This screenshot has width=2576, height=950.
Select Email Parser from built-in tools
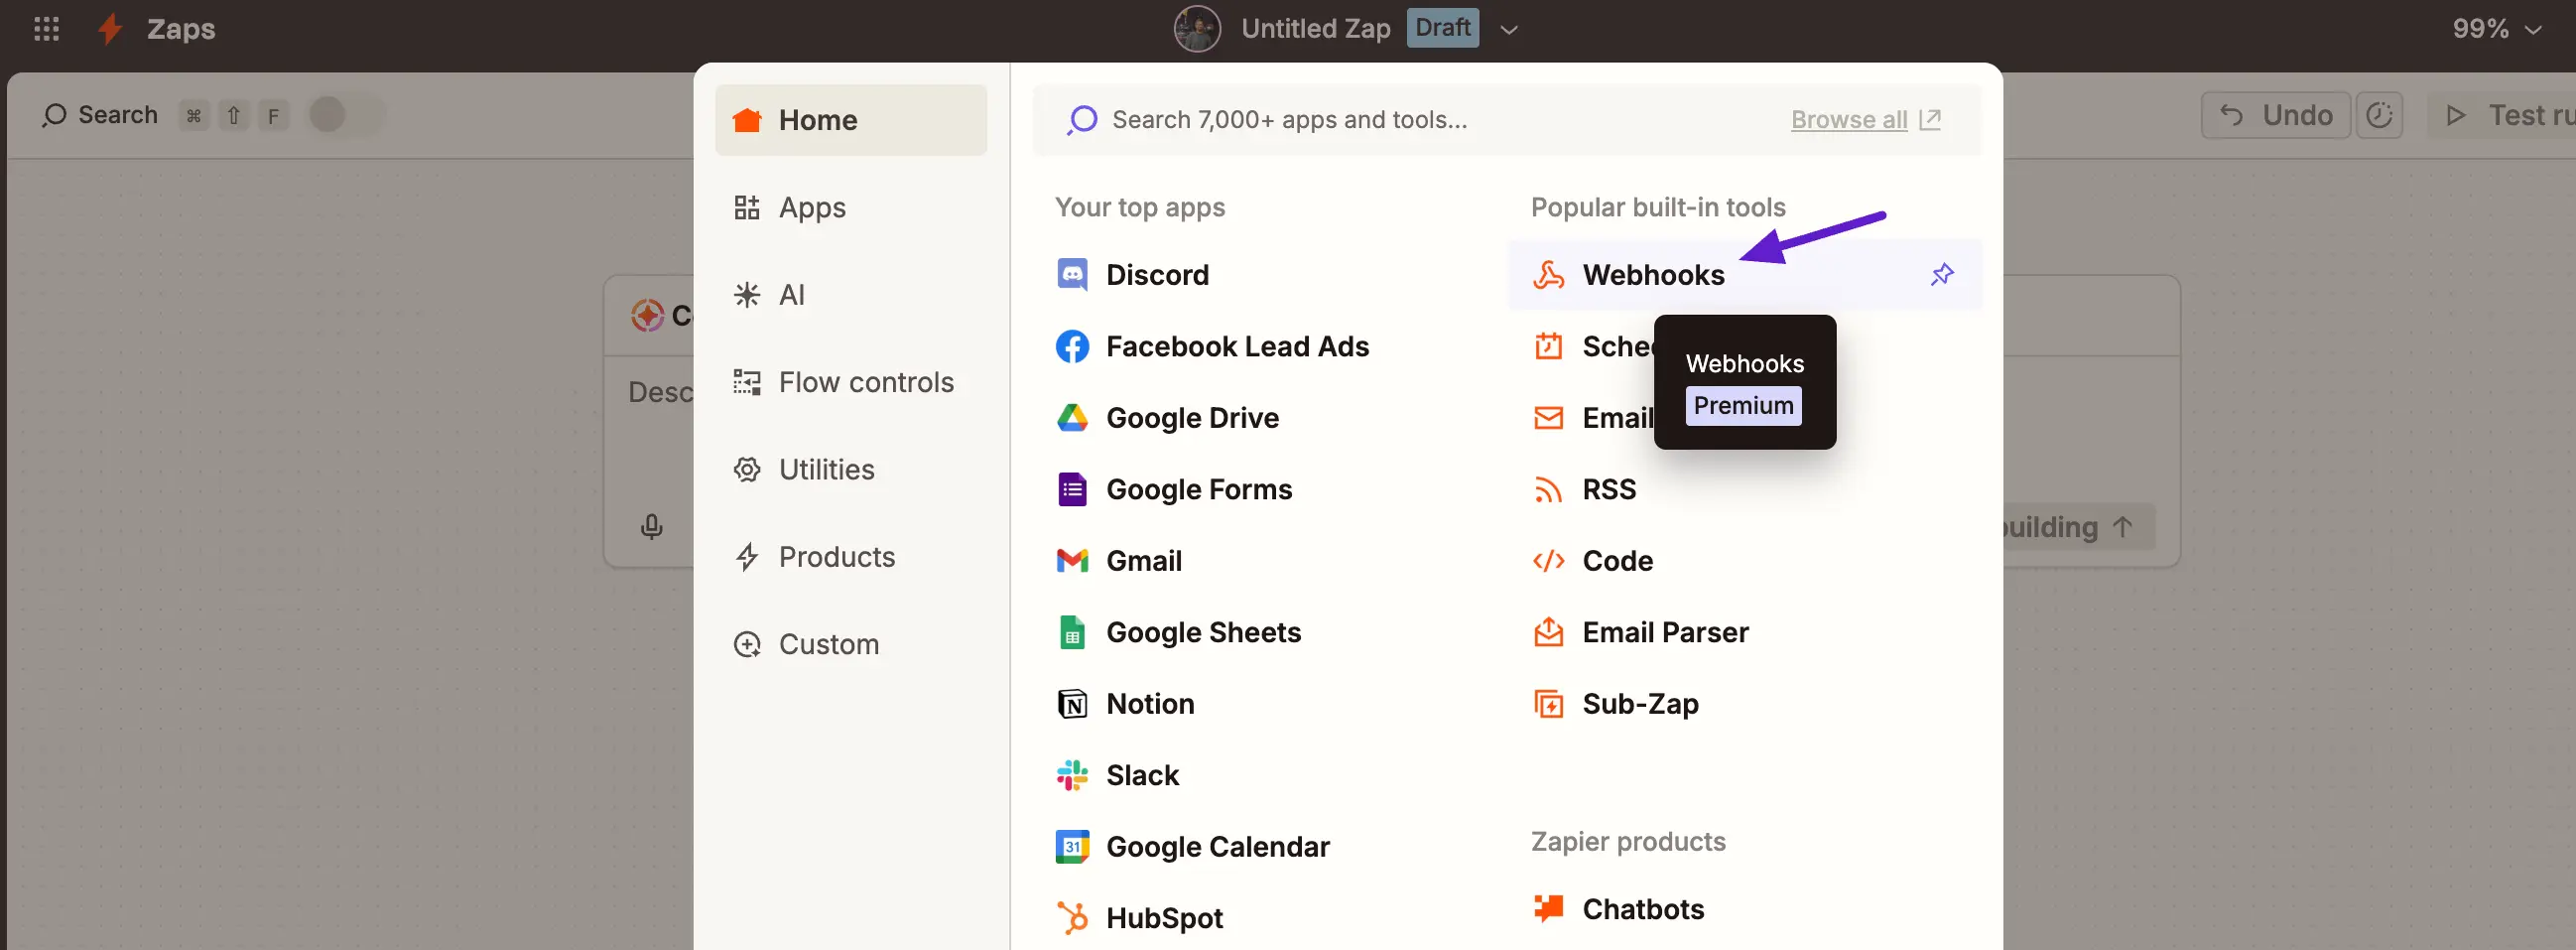[1665, 632]
